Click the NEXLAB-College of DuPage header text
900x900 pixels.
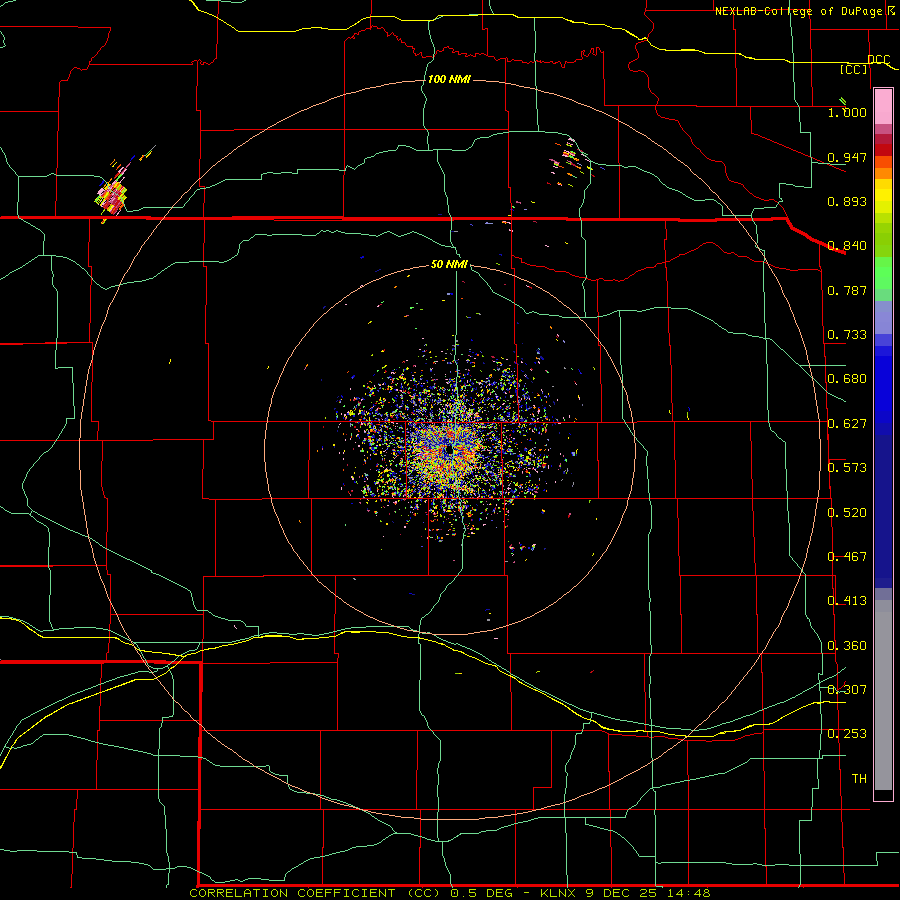[x=799, y=11]
